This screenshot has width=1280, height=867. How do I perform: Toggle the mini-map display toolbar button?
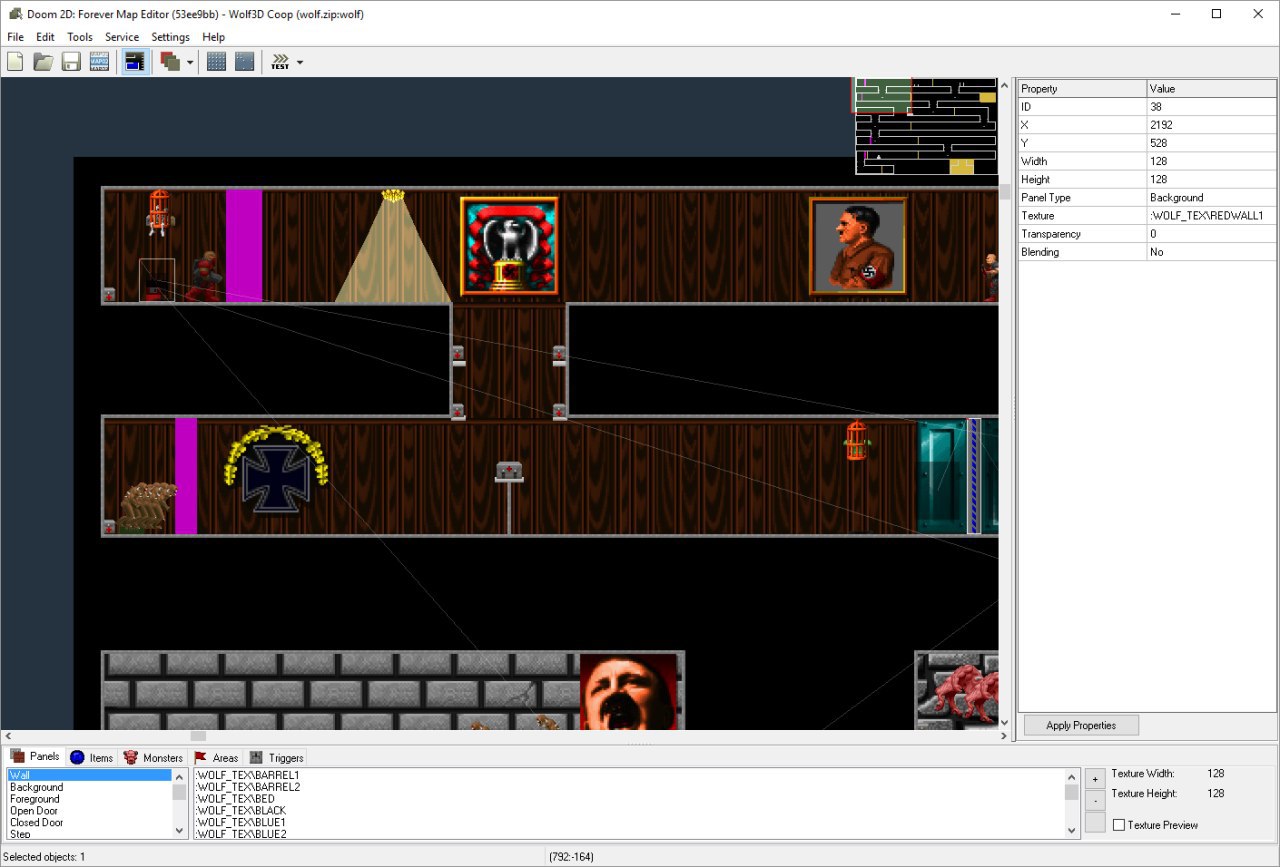click(x=135, y=62)
